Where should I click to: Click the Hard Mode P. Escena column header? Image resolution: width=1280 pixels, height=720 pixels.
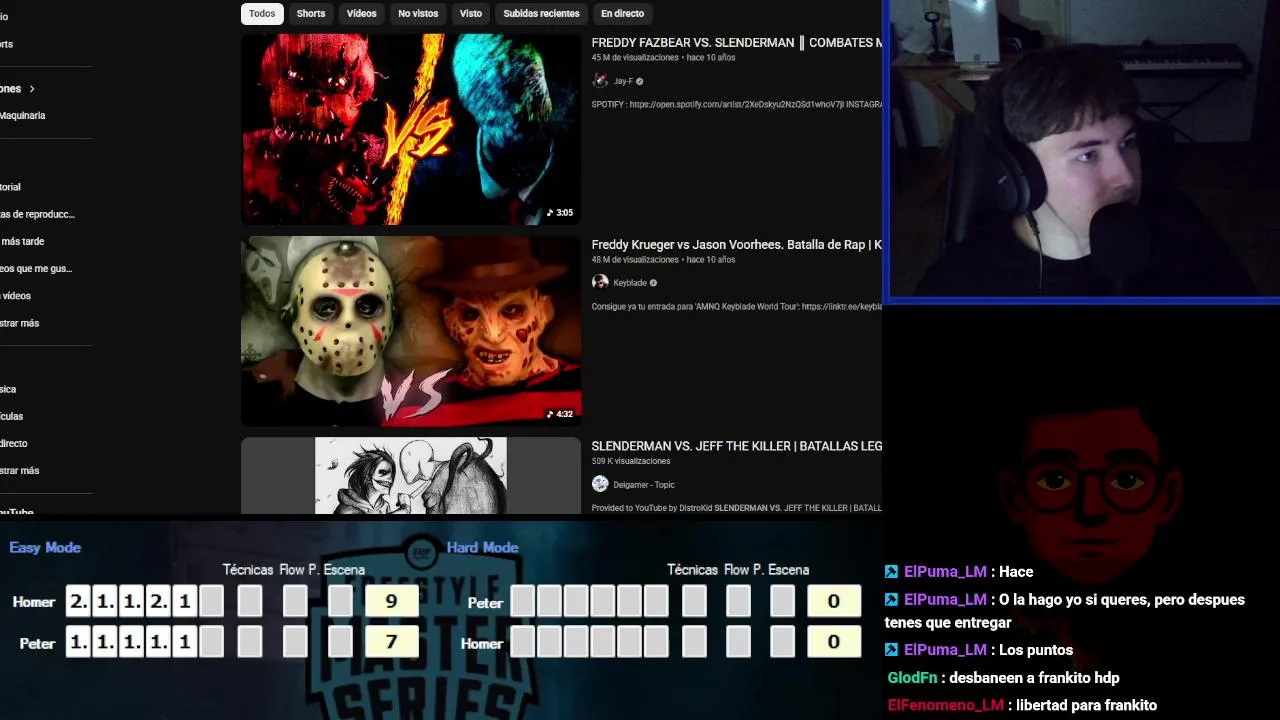pos(783,570)
